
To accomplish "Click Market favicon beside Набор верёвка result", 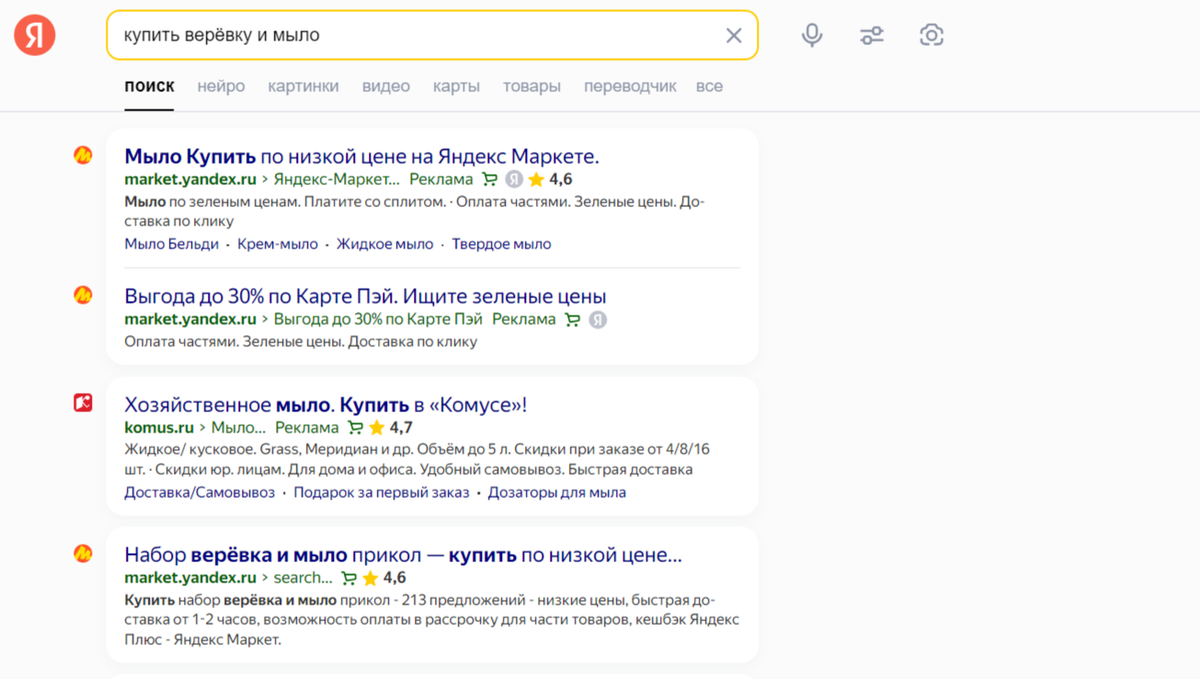I will (x=83, y=553).
